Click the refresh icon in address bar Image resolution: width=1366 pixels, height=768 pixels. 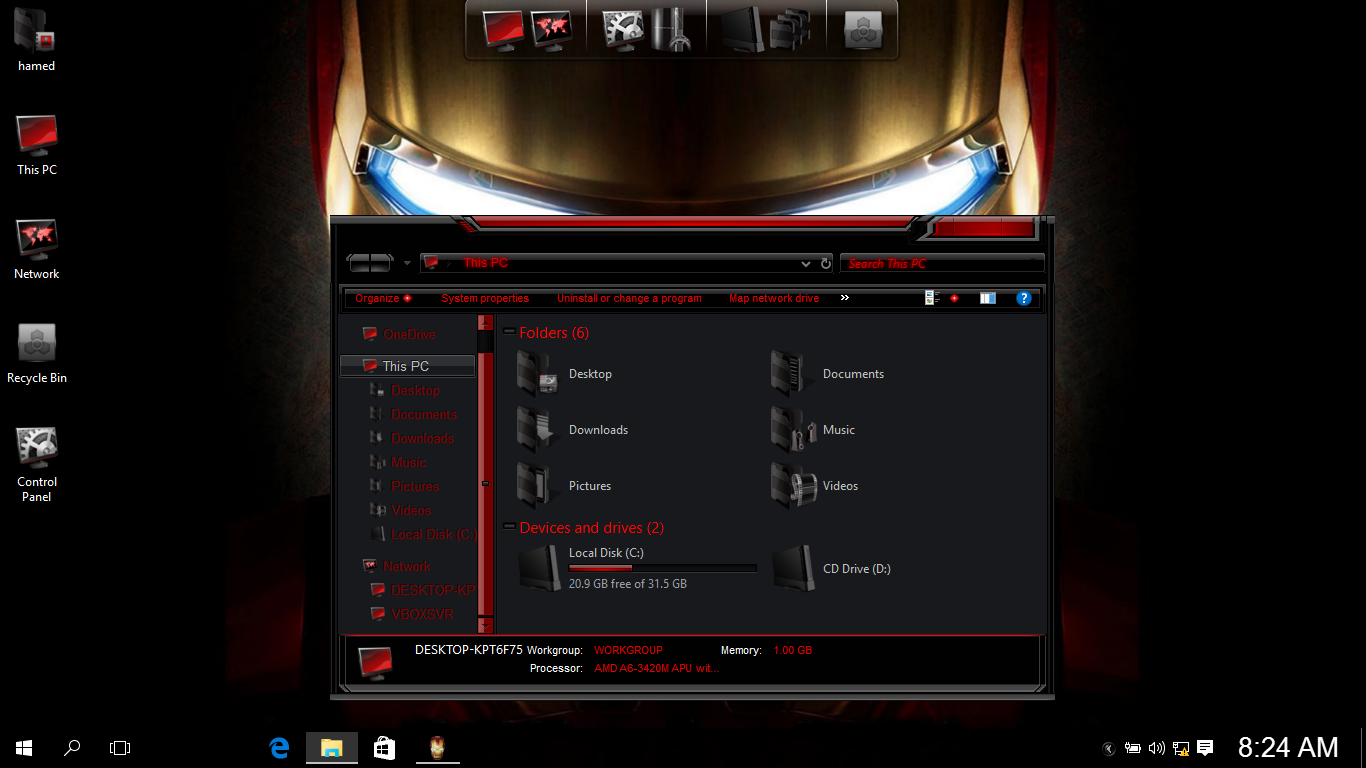coord(826,264)
